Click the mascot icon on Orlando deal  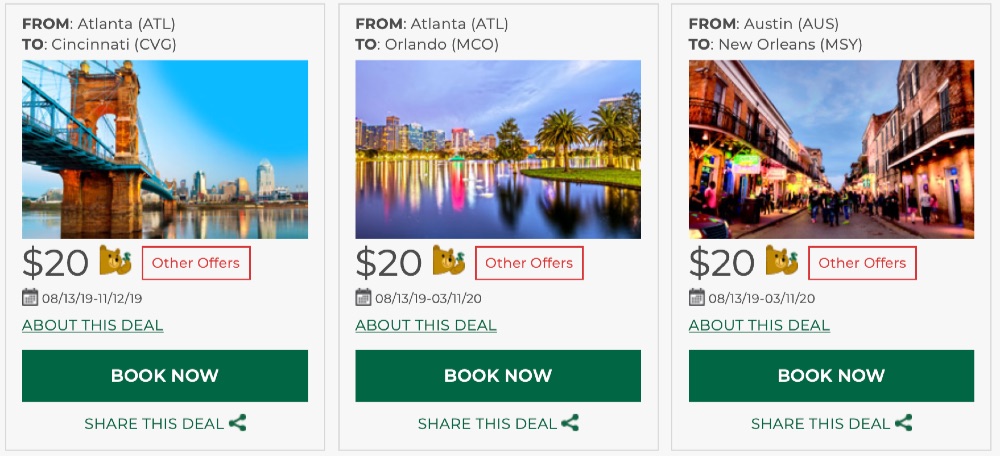click(448, 262)
